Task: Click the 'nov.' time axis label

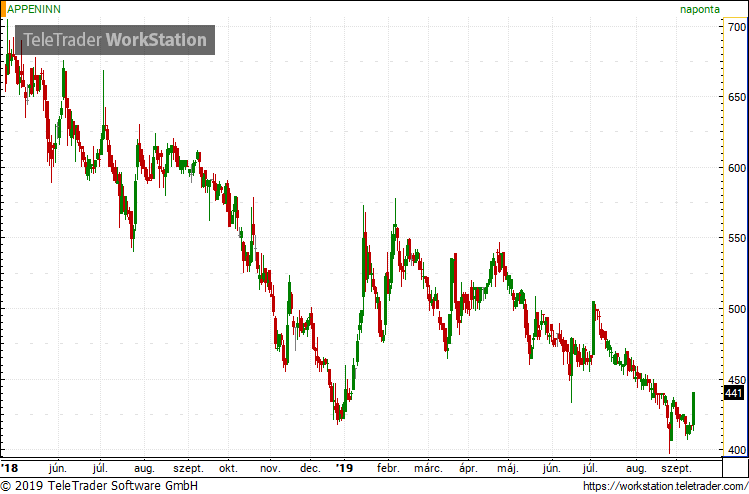Action: point(270,468)
